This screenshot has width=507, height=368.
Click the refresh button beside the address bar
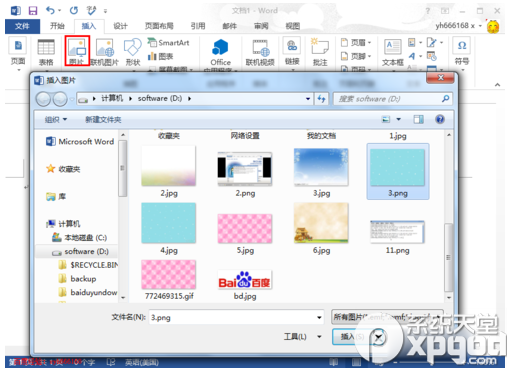[x=321, y=99]
